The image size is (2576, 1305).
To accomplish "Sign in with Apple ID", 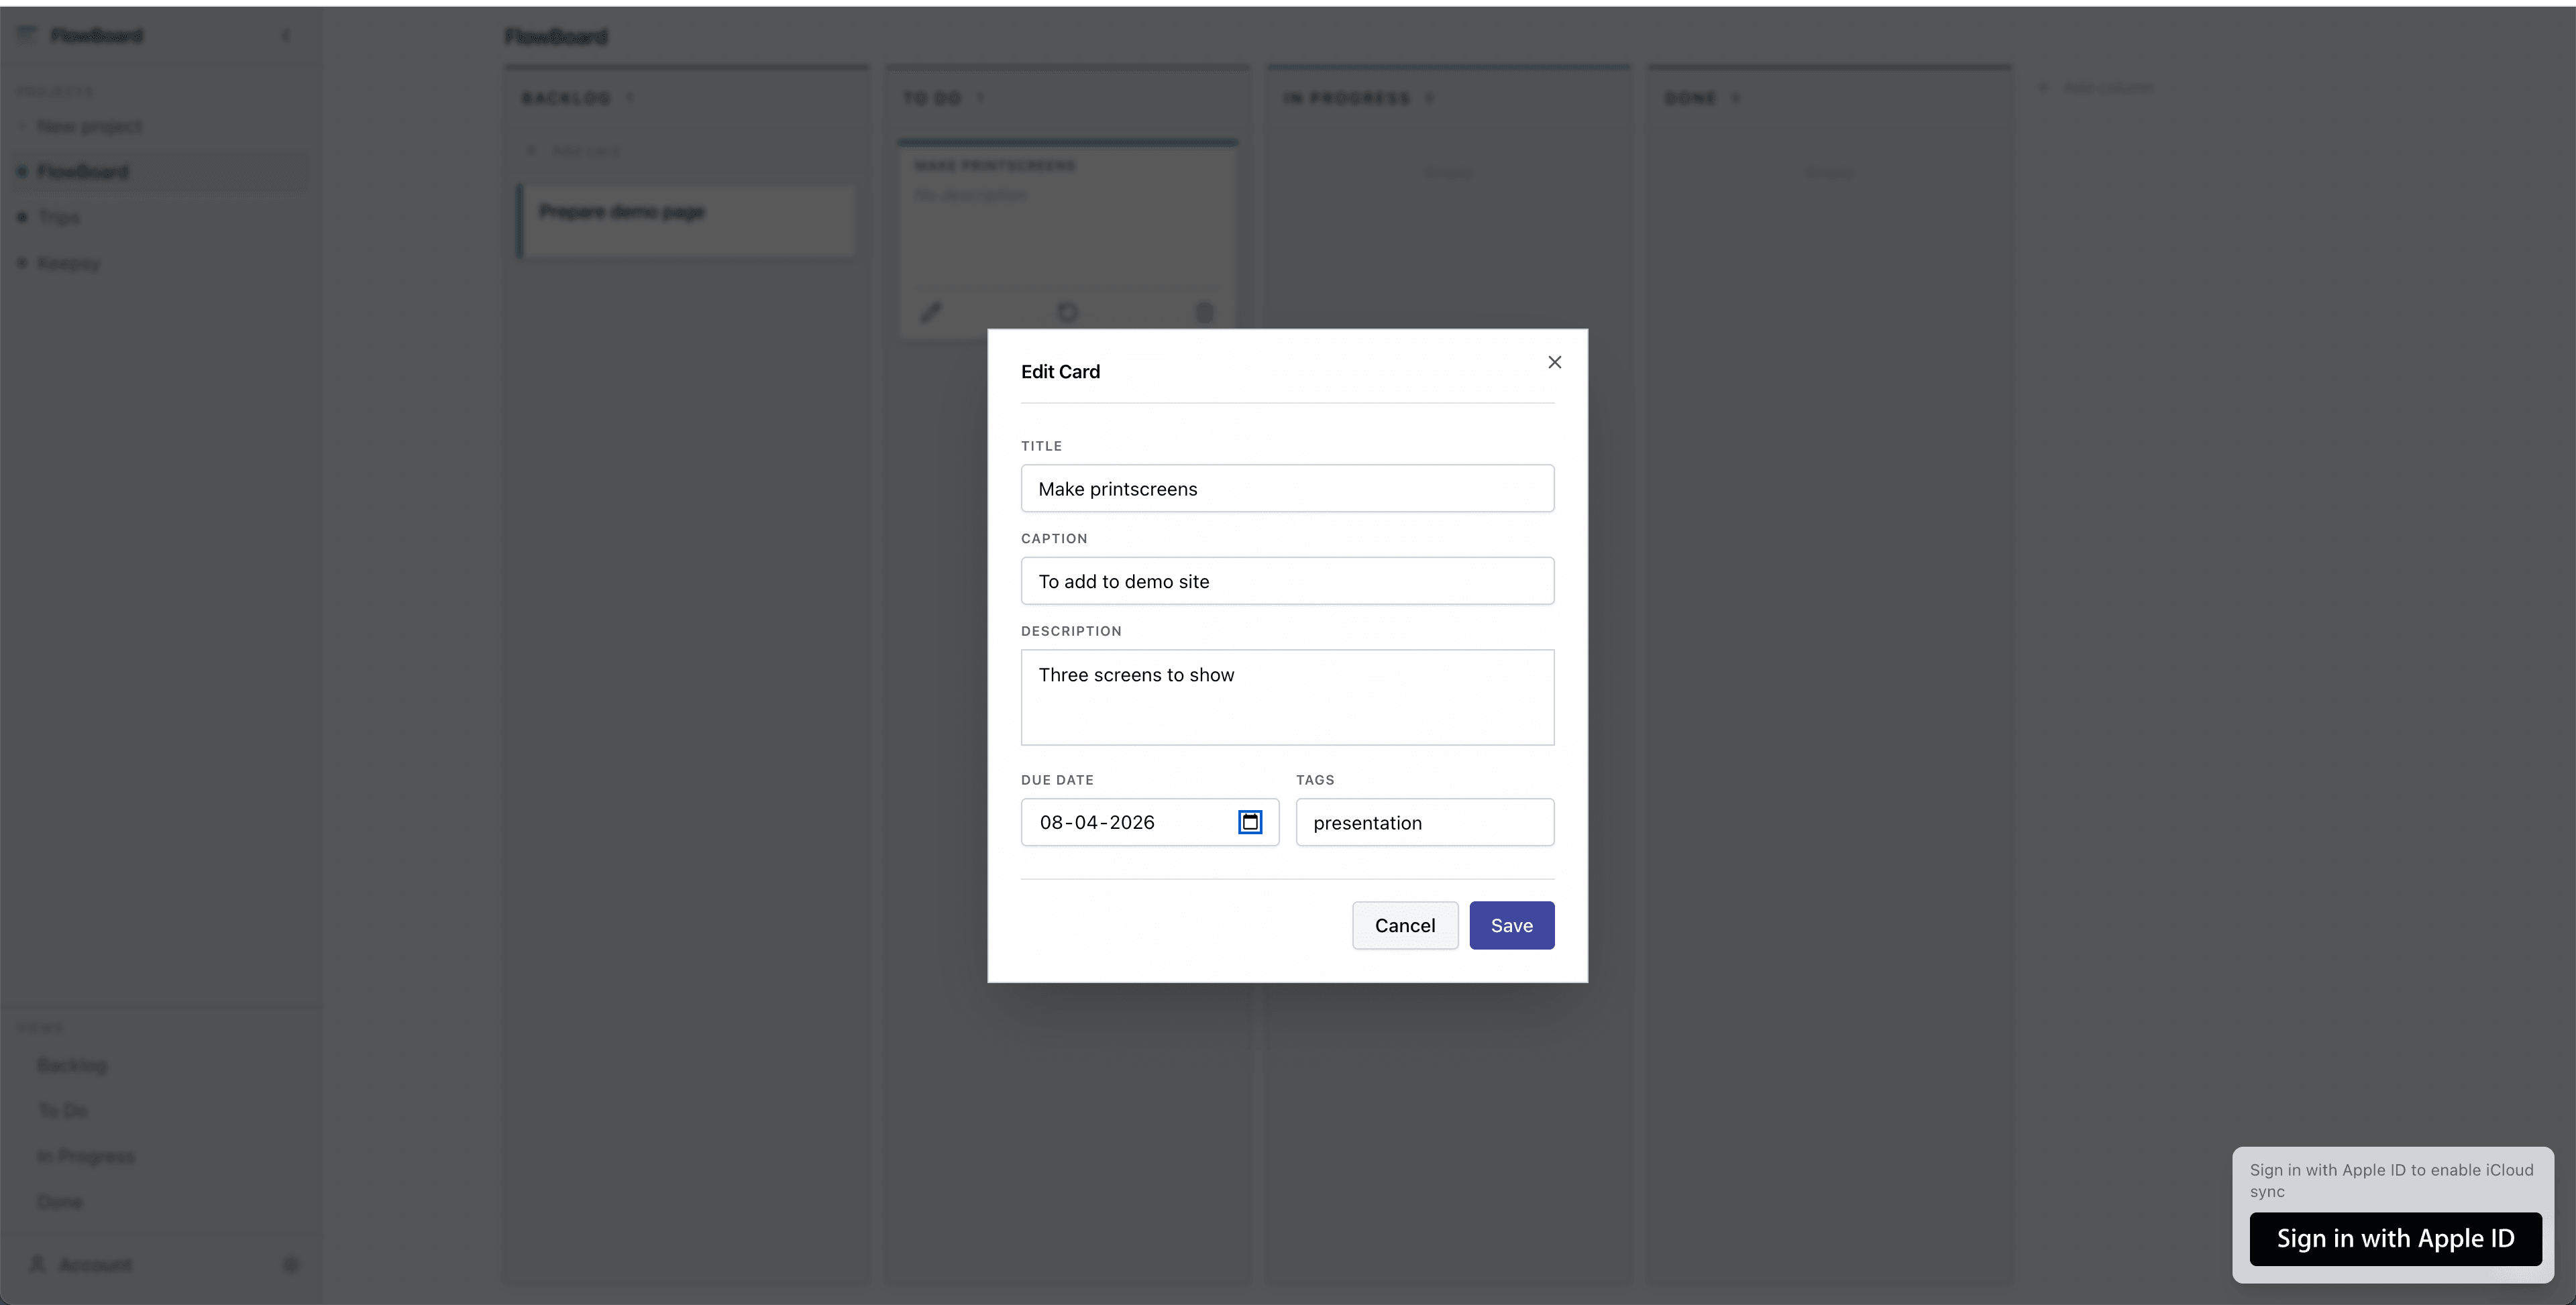I will [2395, 1238].
